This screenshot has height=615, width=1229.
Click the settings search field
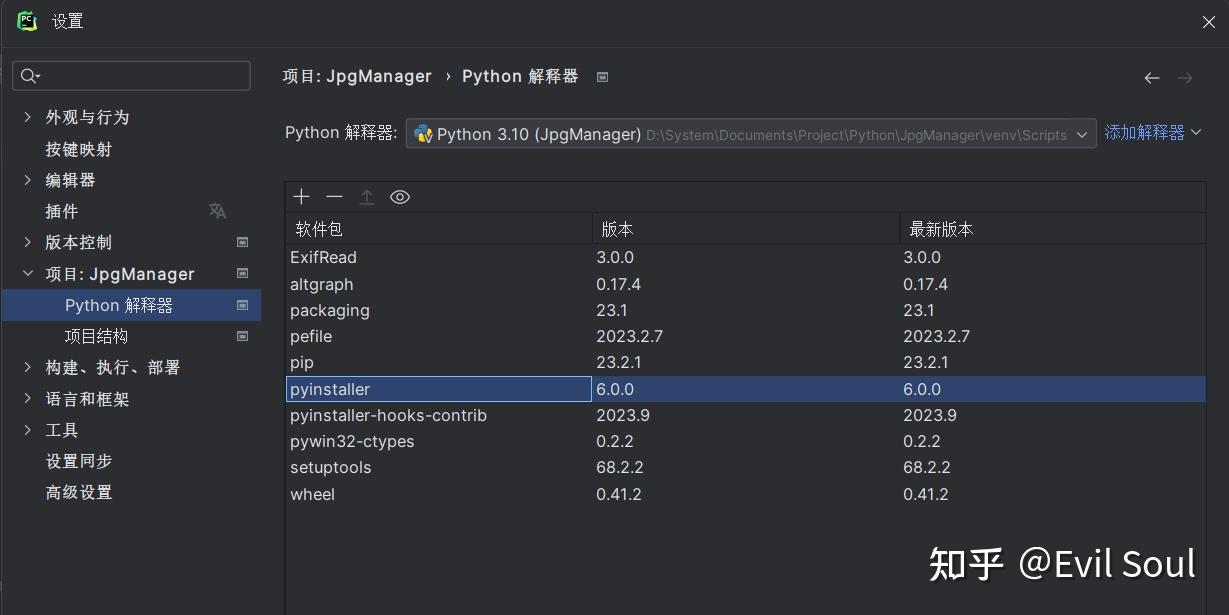pyautogui.click(x=140, y=76)
